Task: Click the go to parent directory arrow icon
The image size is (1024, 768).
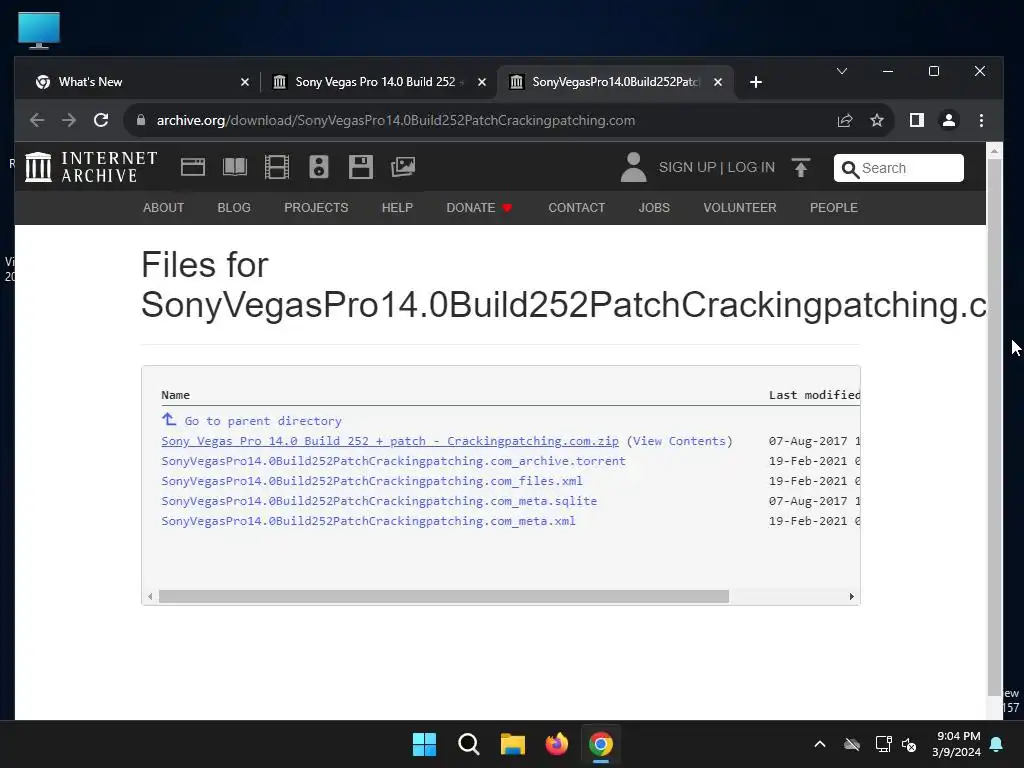Action: tap(168, 419)
